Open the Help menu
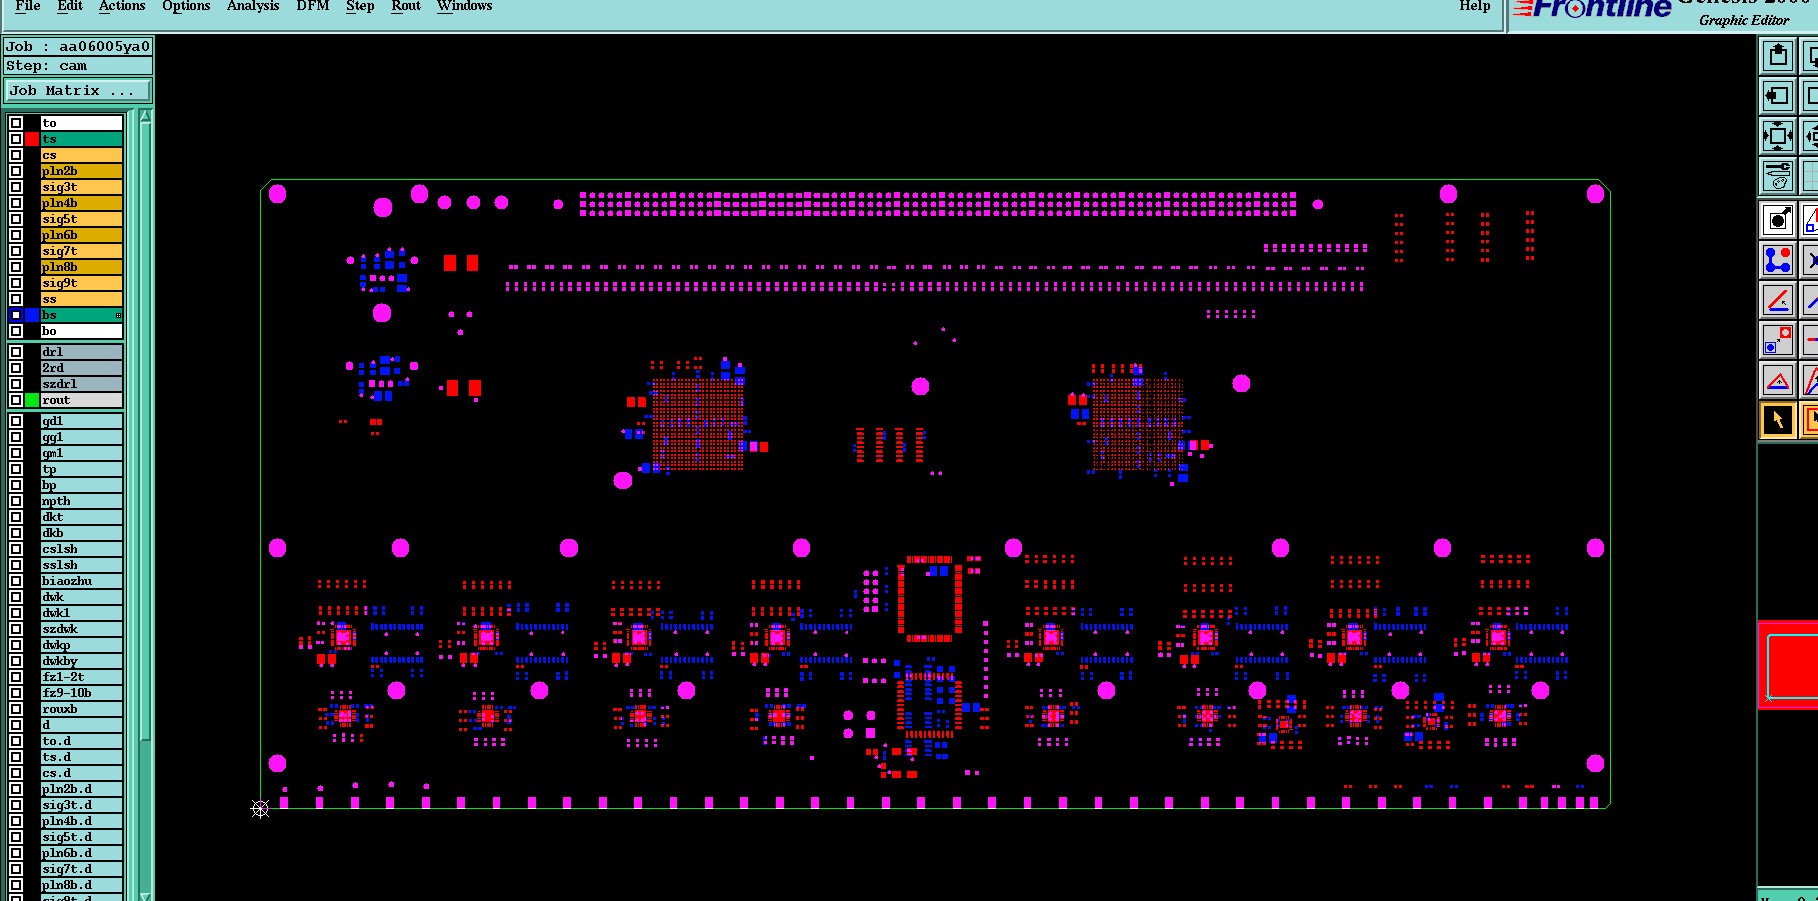This screenshot has width=1818, height=901. click(1475, 6)
